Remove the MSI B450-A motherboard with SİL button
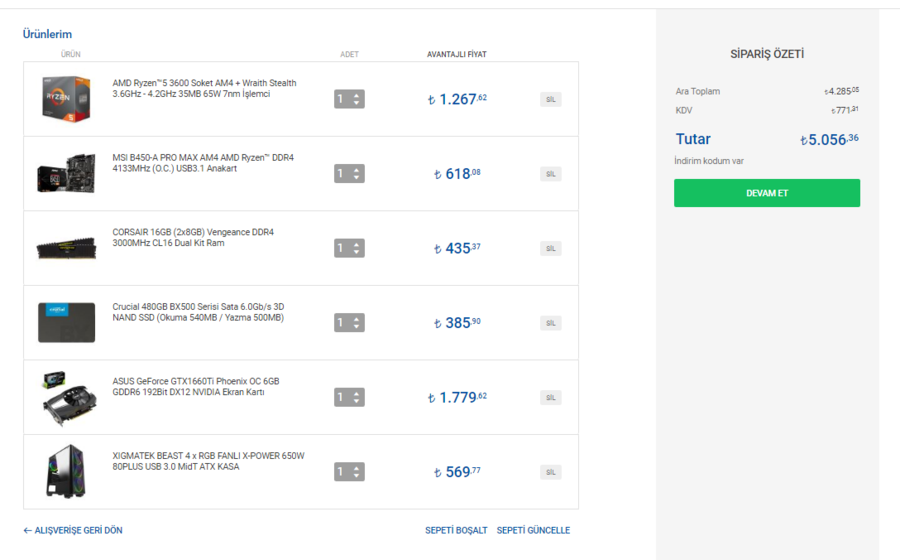This screenshot has height=560, width=900. [x=550, y=174]
